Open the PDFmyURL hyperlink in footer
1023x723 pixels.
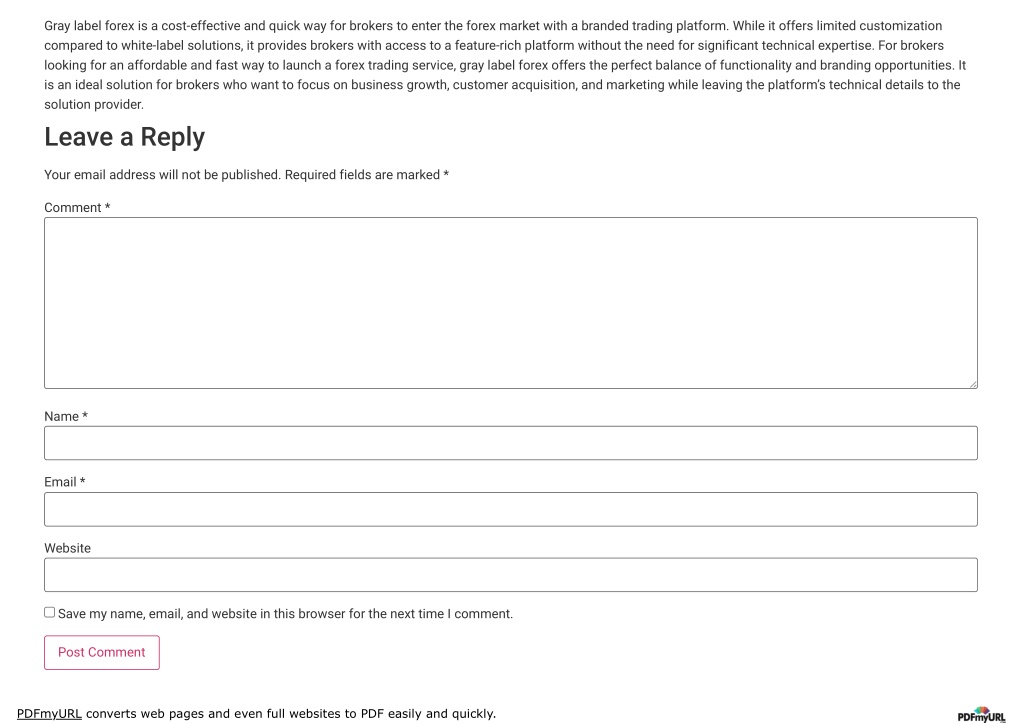pos(49,714)
